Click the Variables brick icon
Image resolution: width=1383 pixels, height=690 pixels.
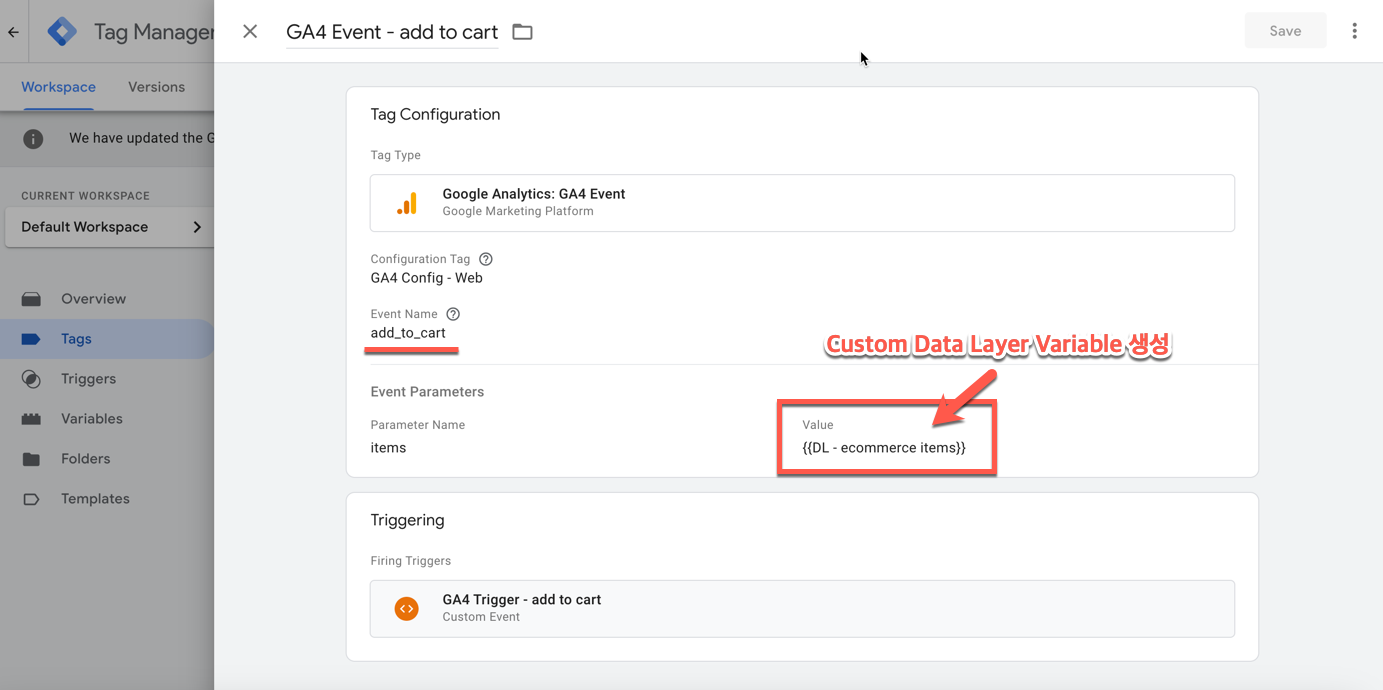[x=32, y=419]
